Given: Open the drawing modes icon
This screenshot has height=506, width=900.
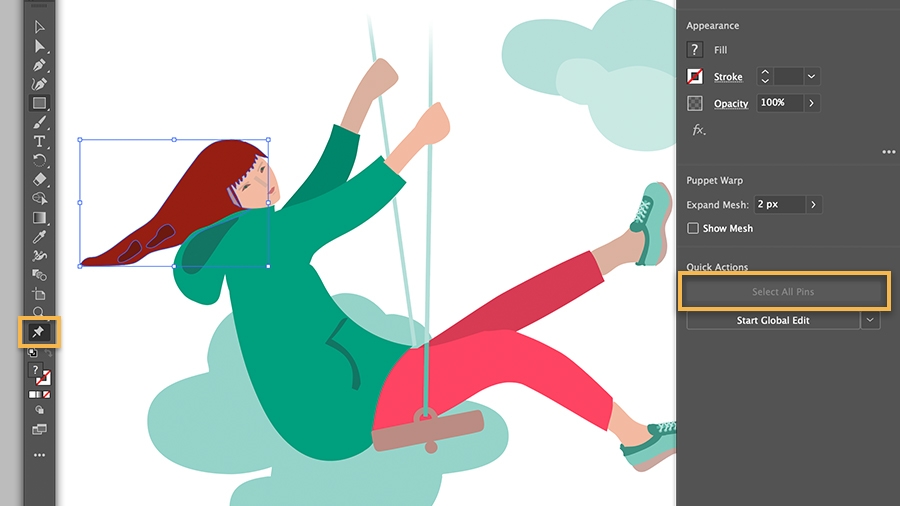Looking at the screenshot, I should point(39,410).
